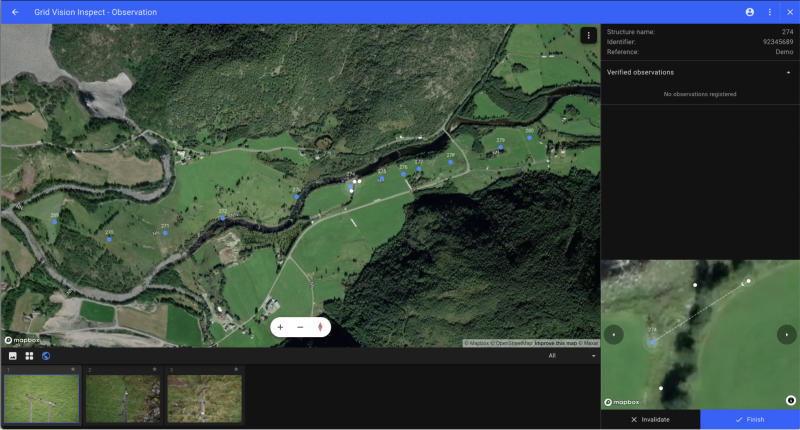Select structure marker 280 on map
The width and height of the screenshot is (800, 430).
(530, 138)
